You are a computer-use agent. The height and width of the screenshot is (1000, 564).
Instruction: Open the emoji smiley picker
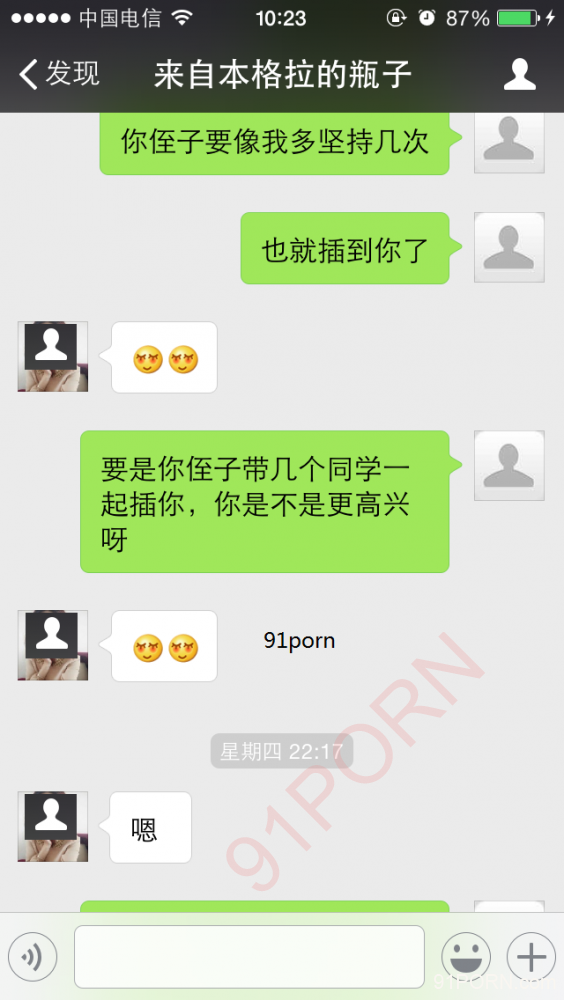tap(466, 957)
